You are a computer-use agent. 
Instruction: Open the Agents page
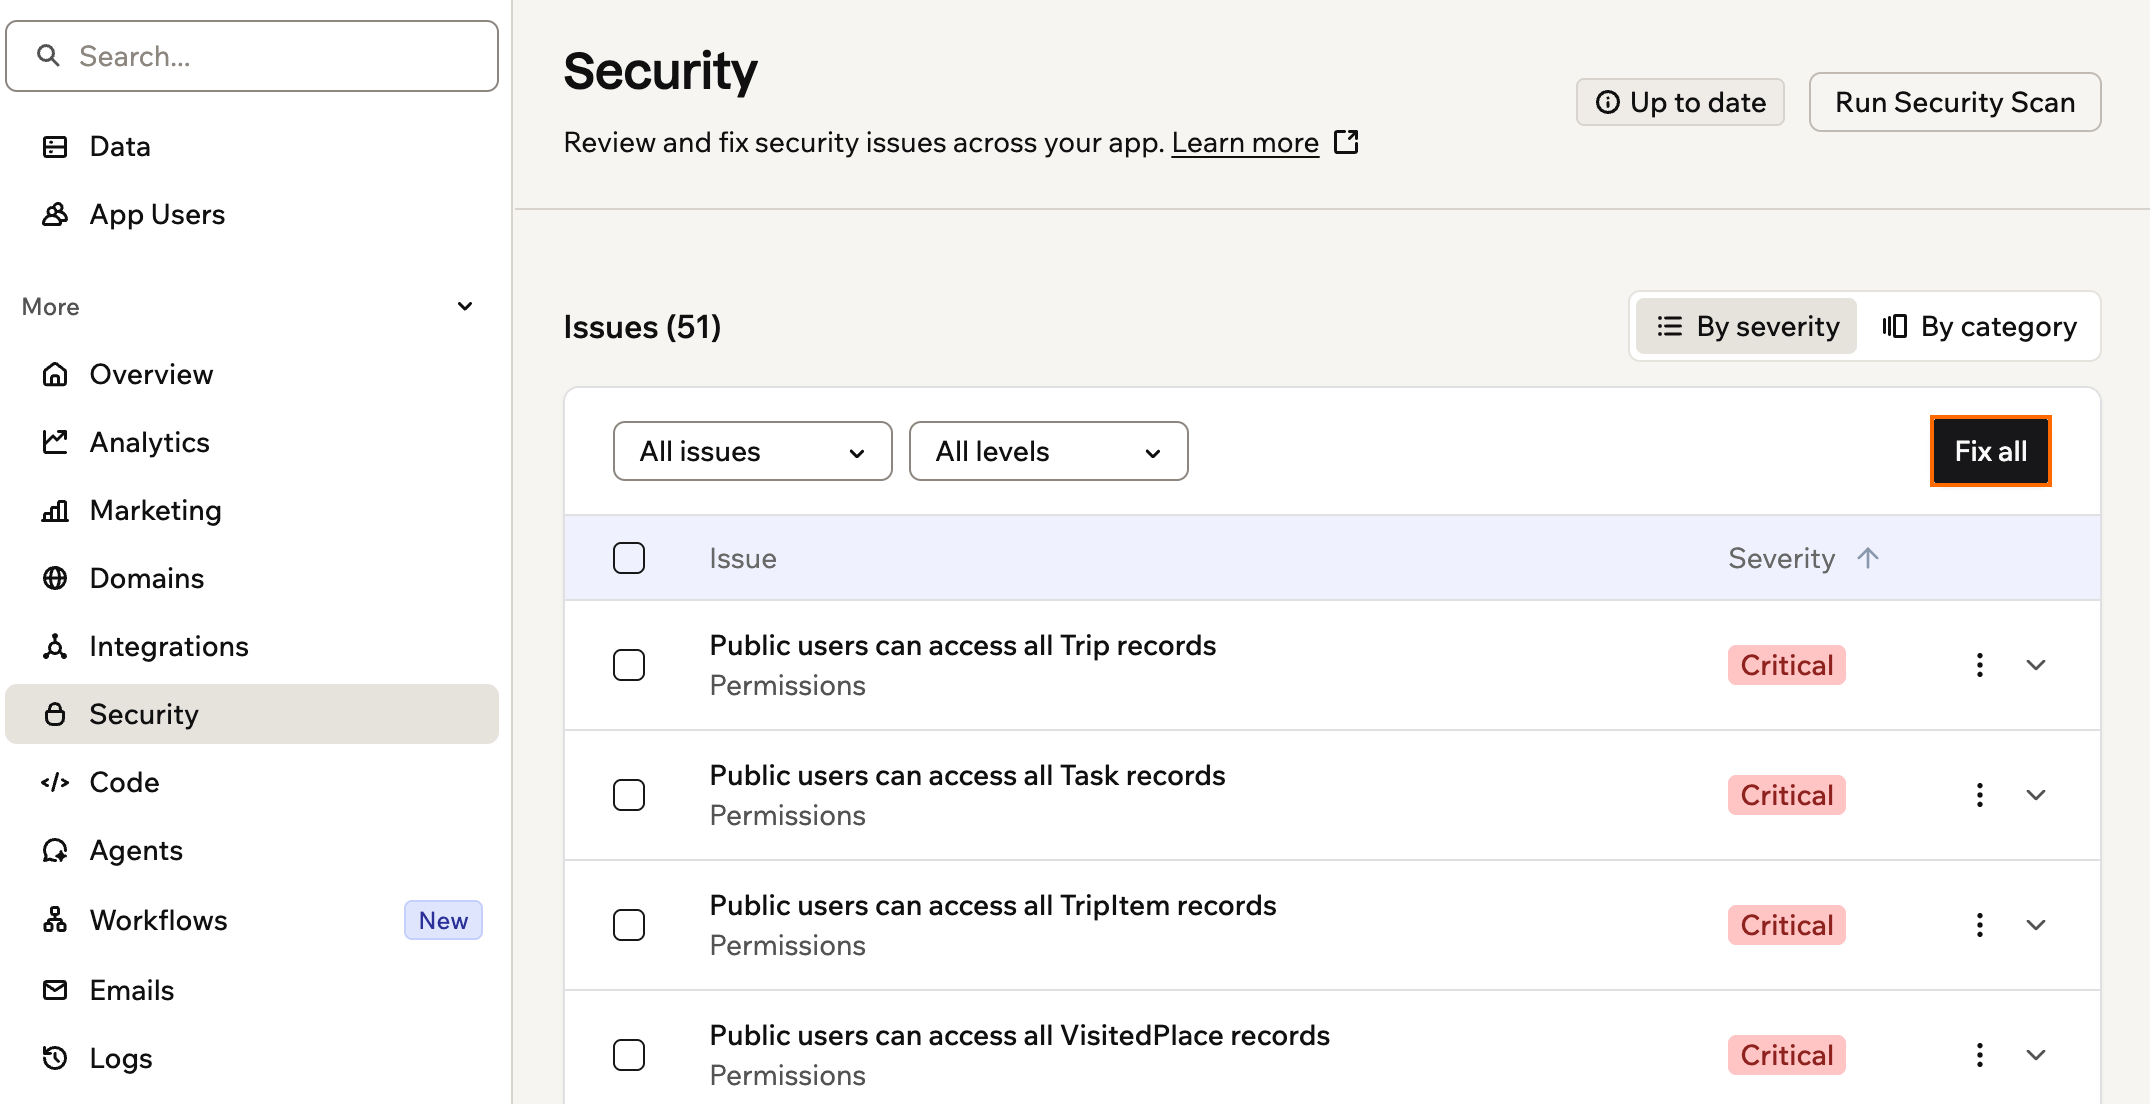click(251, 850)
